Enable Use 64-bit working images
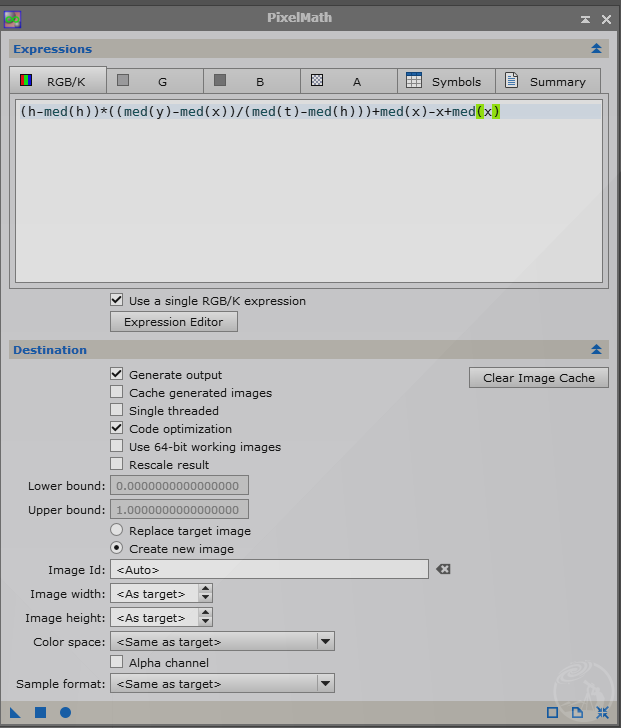Image resolution: width=621 pixels, height=728 pixels. (116, 446)
